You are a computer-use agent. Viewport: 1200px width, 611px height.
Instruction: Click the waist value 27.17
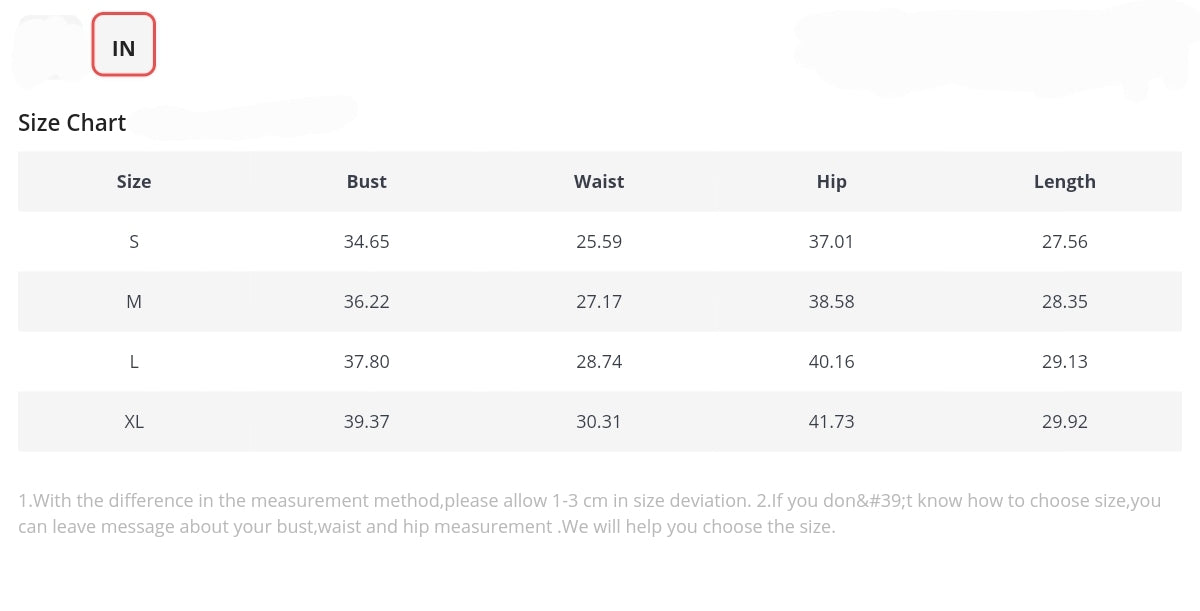(x=599, y=302)
